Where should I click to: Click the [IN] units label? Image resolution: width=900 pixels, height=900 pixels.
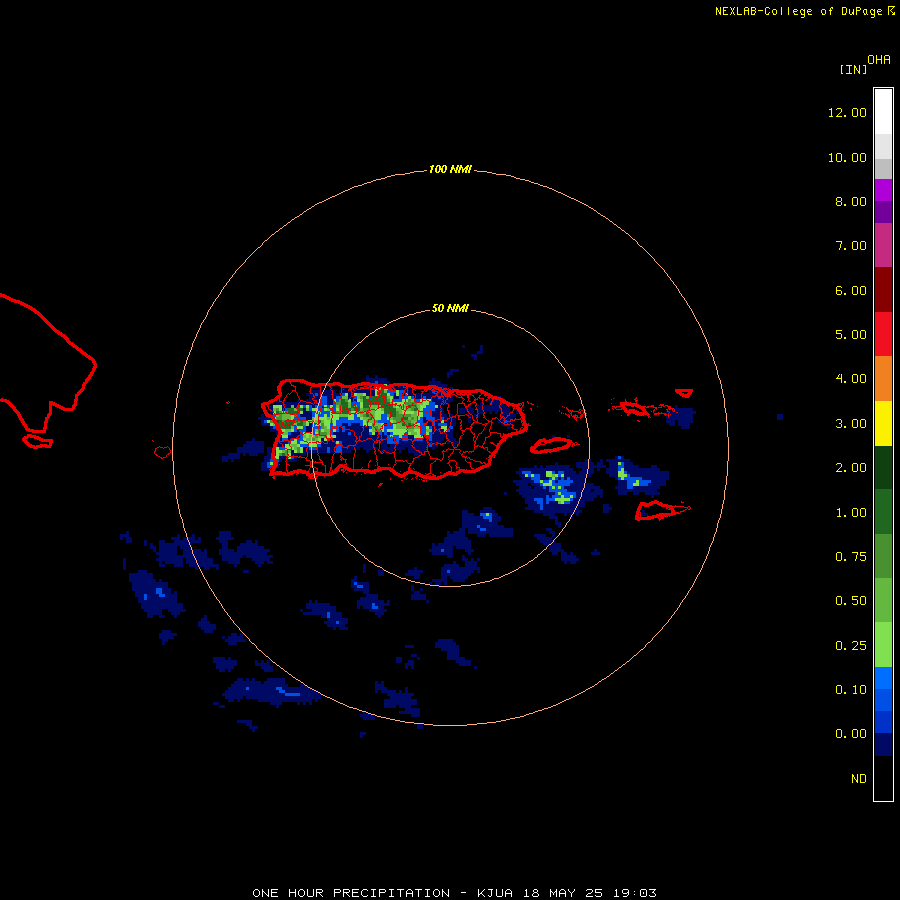click(x=853, y=69)
